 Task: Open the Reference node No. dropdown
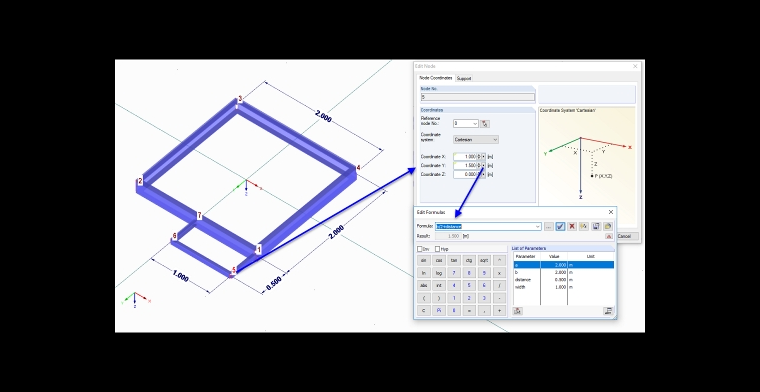(475, 124)
